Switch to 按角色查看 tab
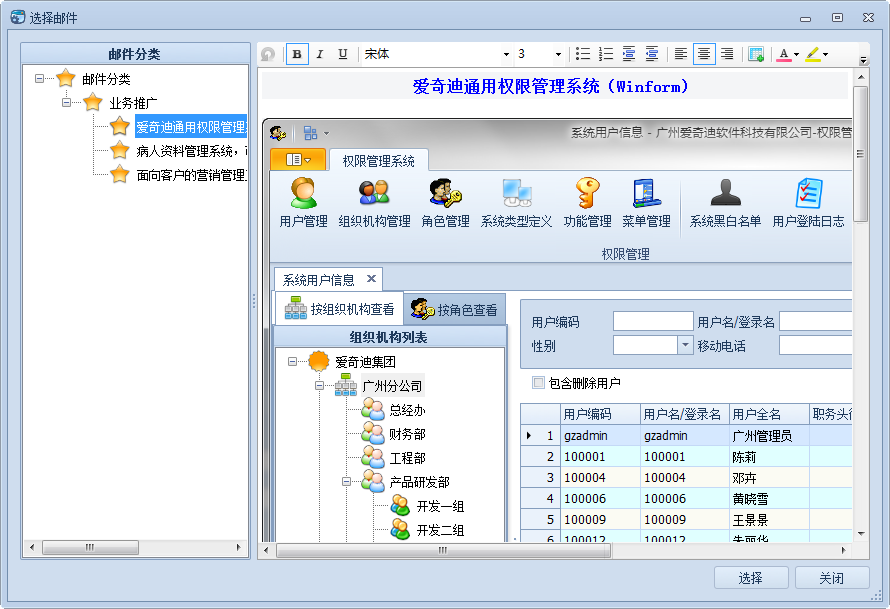 point(454,310)
